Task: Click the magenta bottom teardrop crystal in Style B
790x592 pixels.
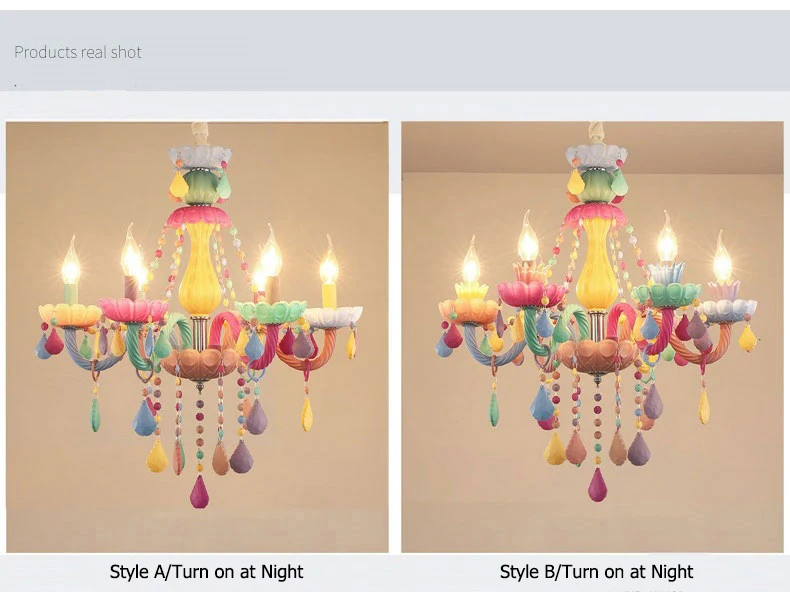Action: pos(598,485)
